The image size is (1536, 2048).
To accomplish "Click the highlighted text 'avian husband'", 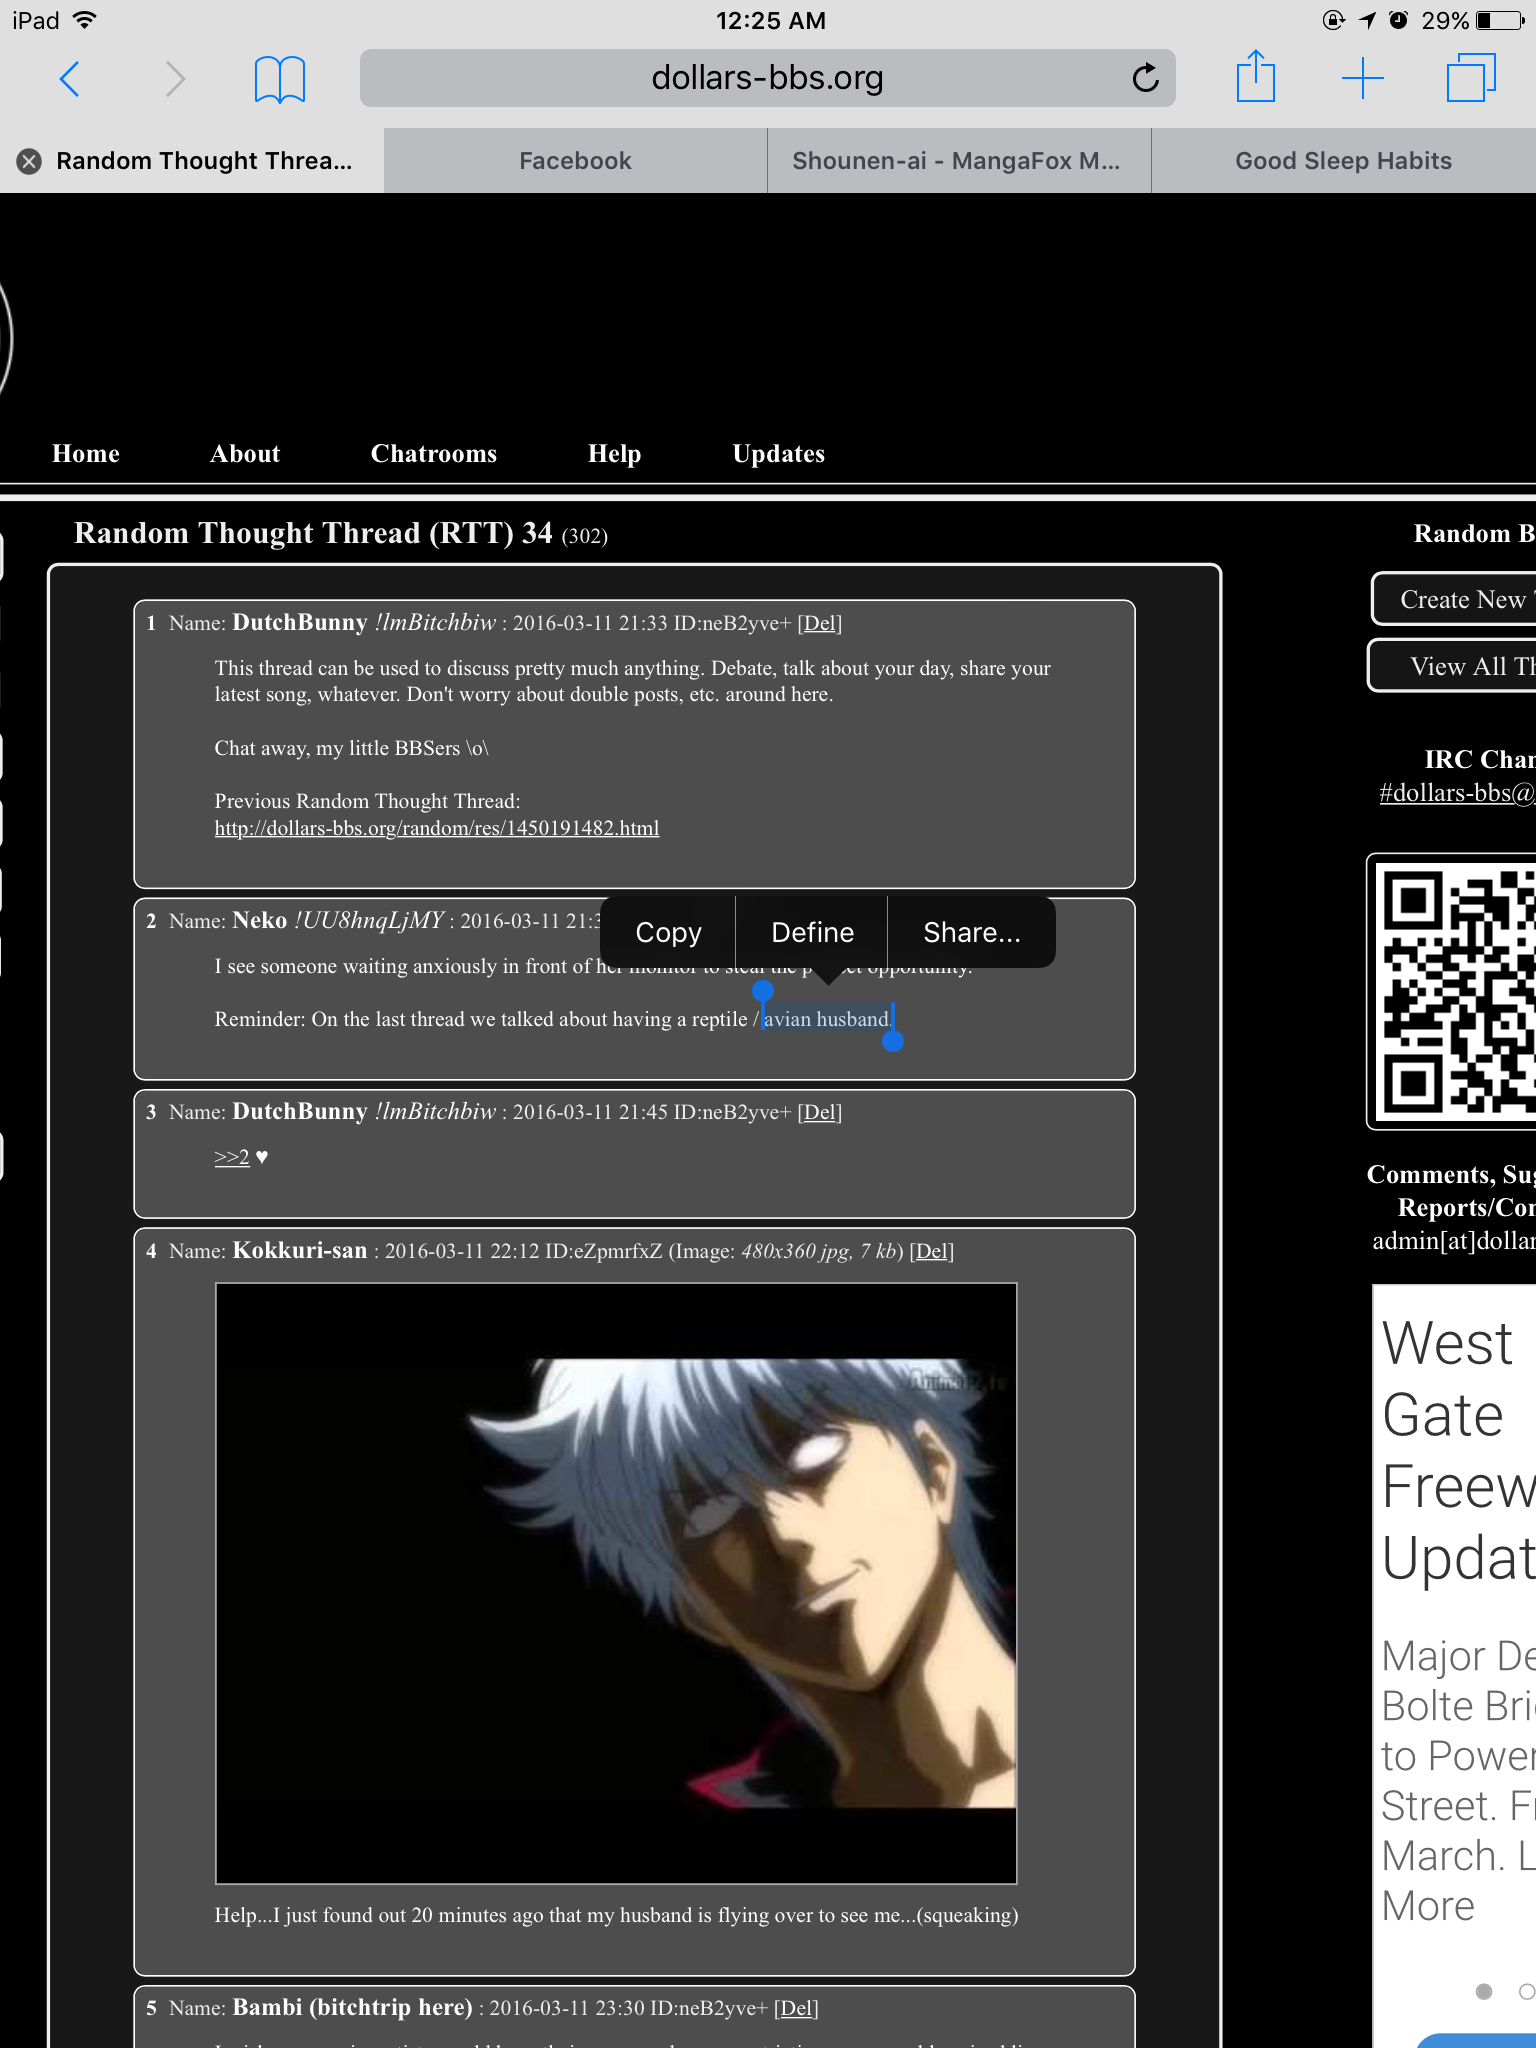I will [826, 1019].
